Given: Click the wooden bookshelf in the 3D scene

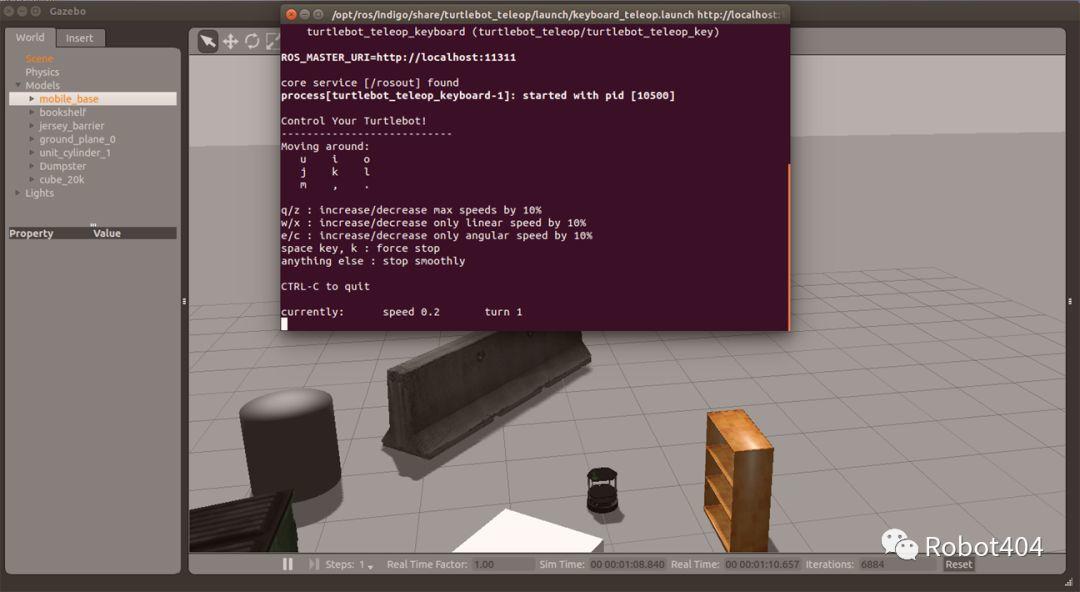Looking at the screenshot, I should click(738, 479).
